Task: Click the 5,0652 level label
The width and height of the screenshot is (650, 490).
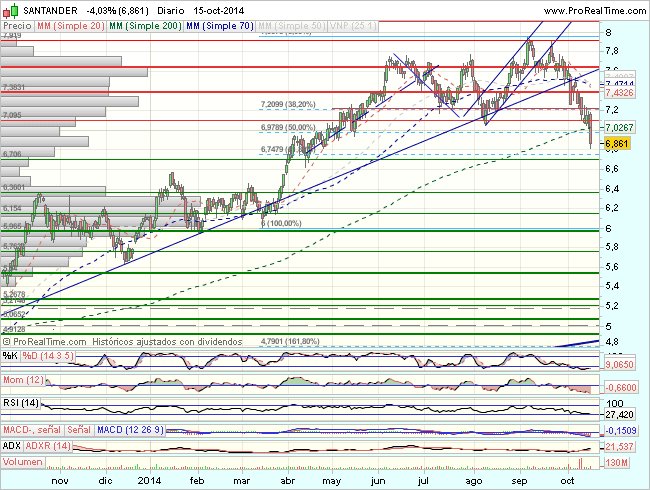Action: 14,314
